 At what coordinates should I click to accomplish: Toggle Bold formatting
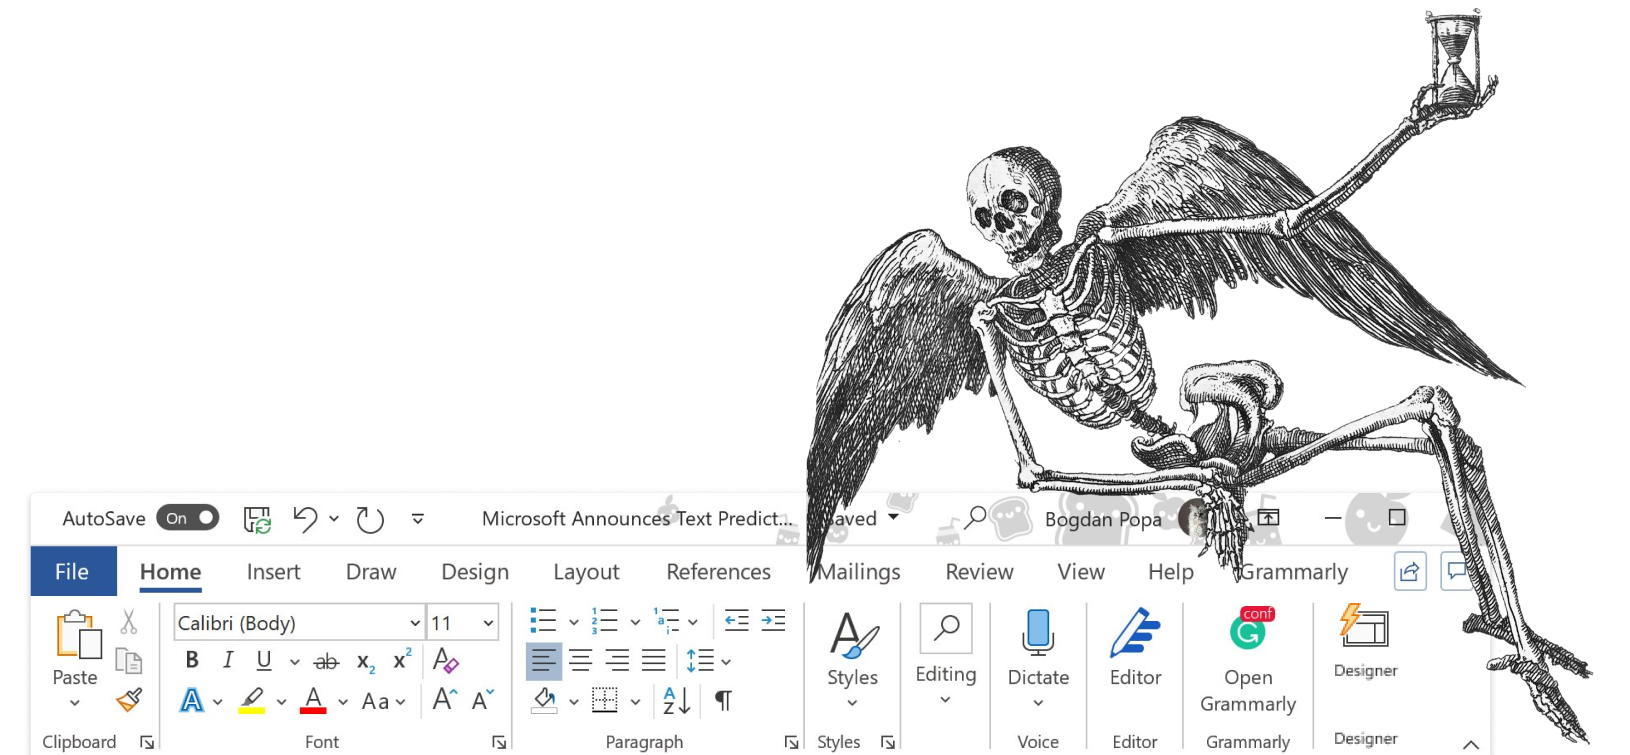click(192, 660)
